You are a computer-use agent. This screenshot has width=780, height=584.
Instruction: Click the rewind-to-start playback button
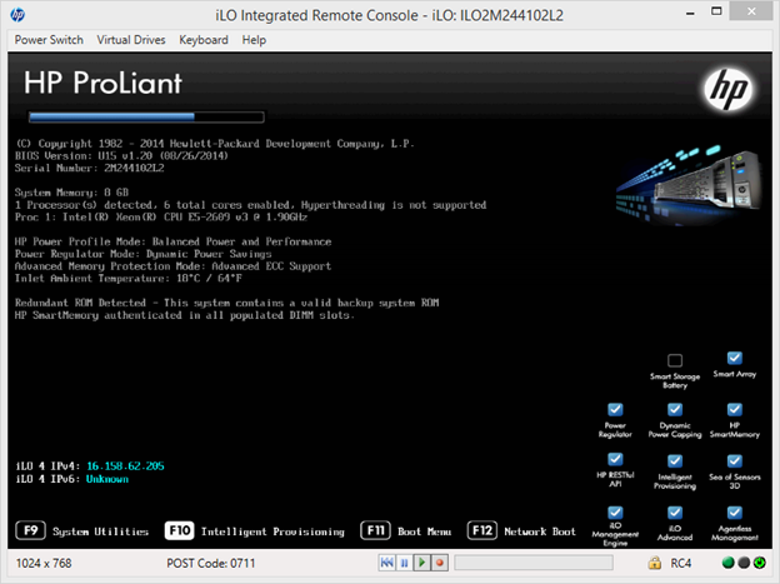coord(387,563)
